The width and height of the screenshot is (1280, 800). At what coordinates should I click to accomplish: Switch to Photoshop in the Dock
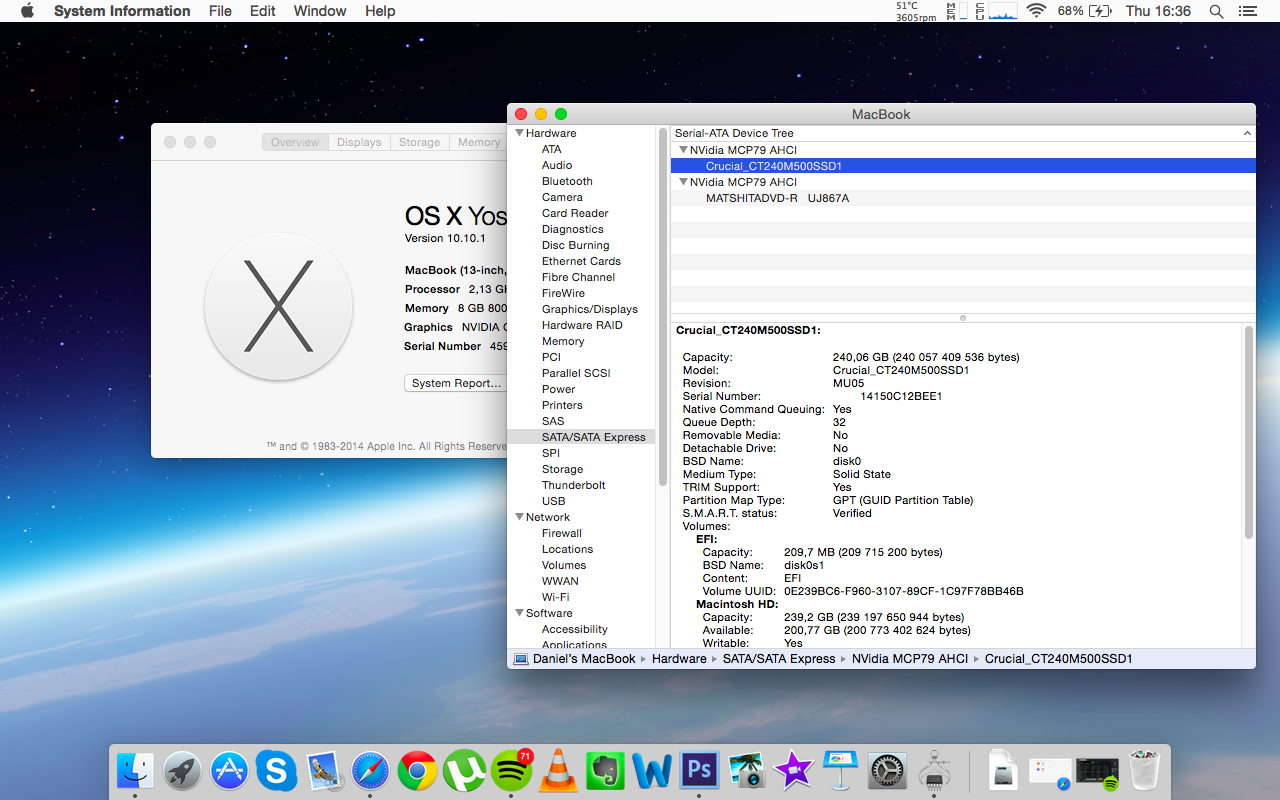click(x=699, y=770)
